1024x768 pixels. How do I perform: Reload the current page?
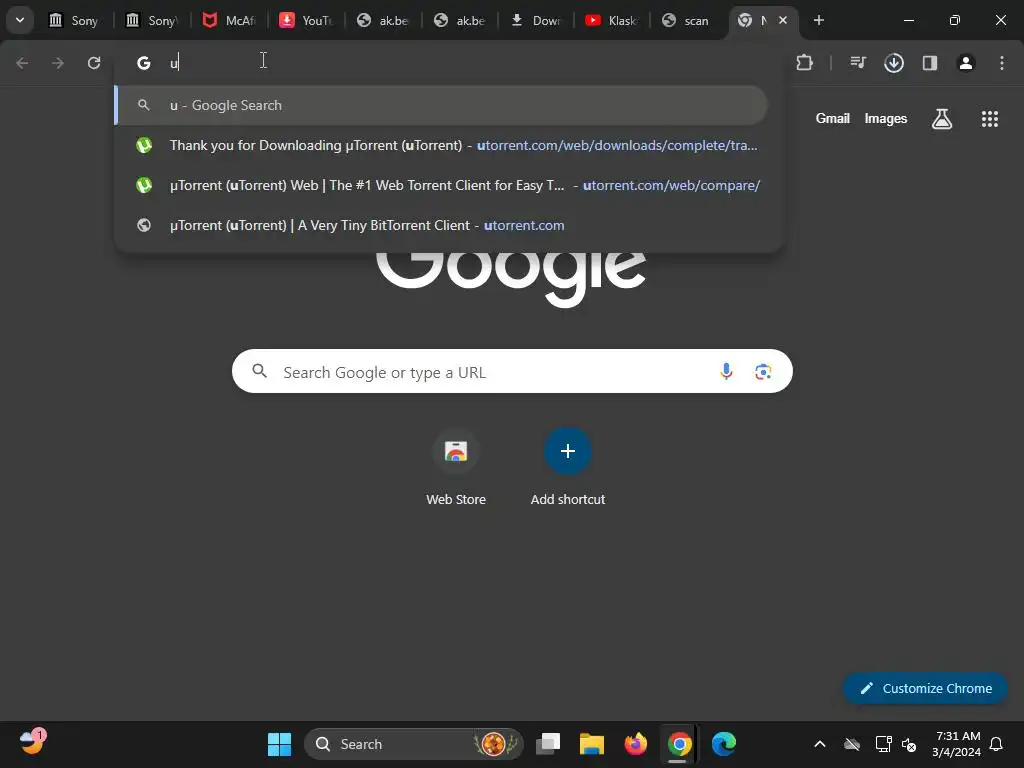(94, 63)
